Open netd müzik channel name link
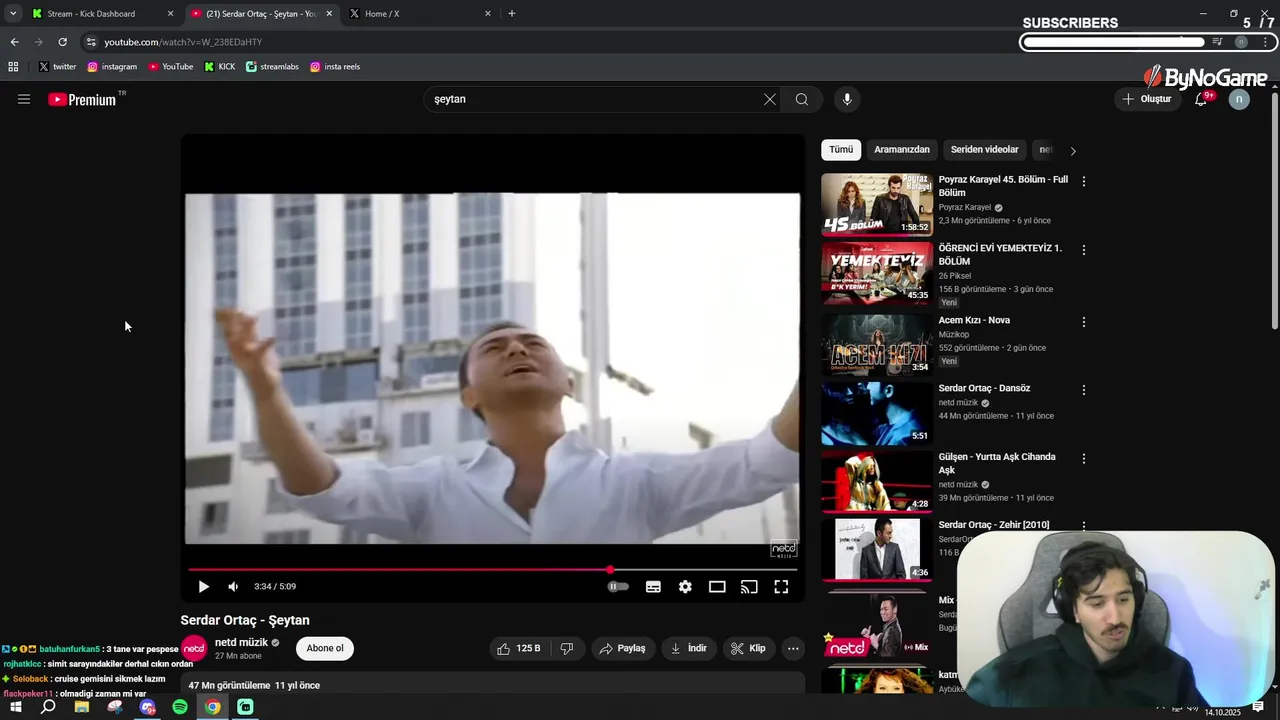 (241, 642)
